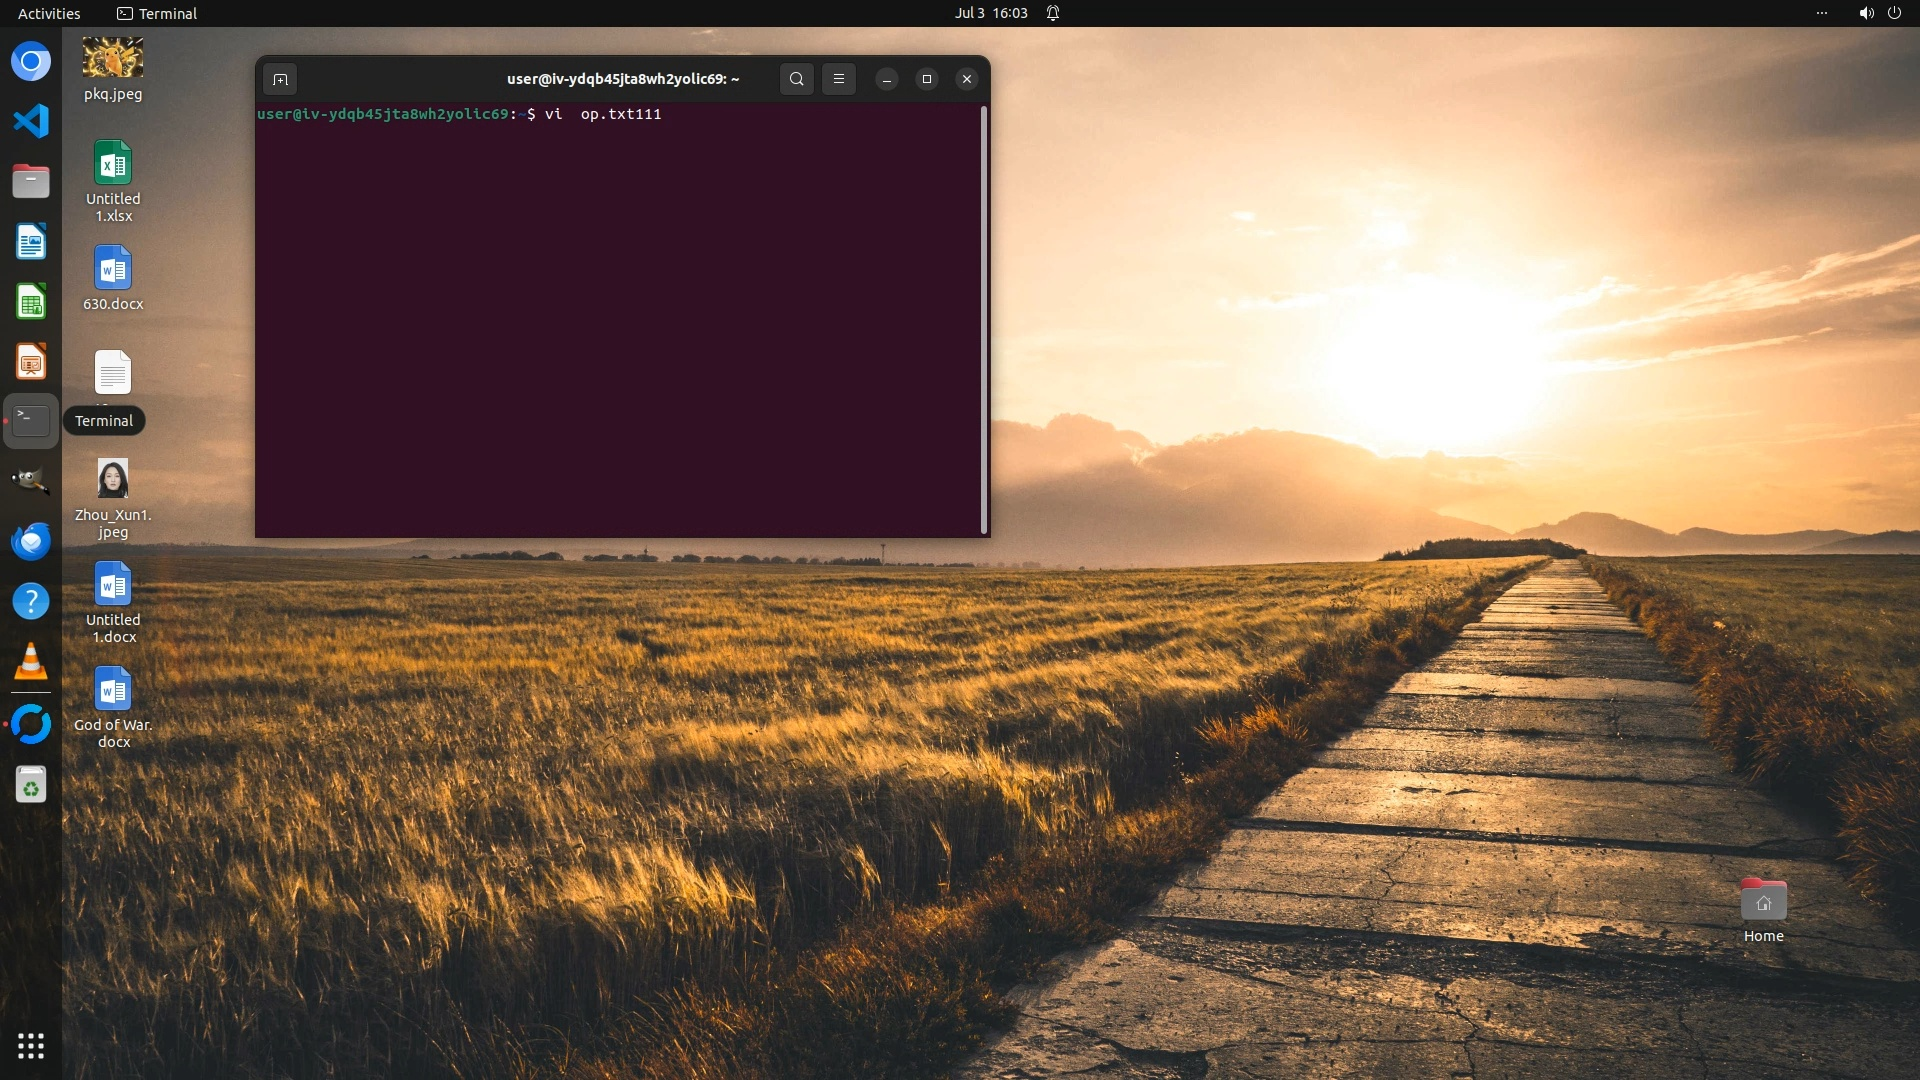Select the pkq.jpeg desktop thumbnail
Image resolution: width=1920 pixels, height=1080 pixels.
pos(113,58)
